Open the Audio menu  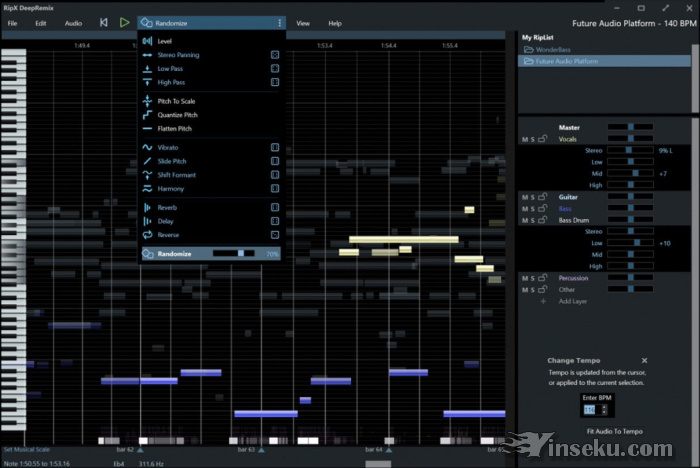pyautogui.click(x=73, y=23)
